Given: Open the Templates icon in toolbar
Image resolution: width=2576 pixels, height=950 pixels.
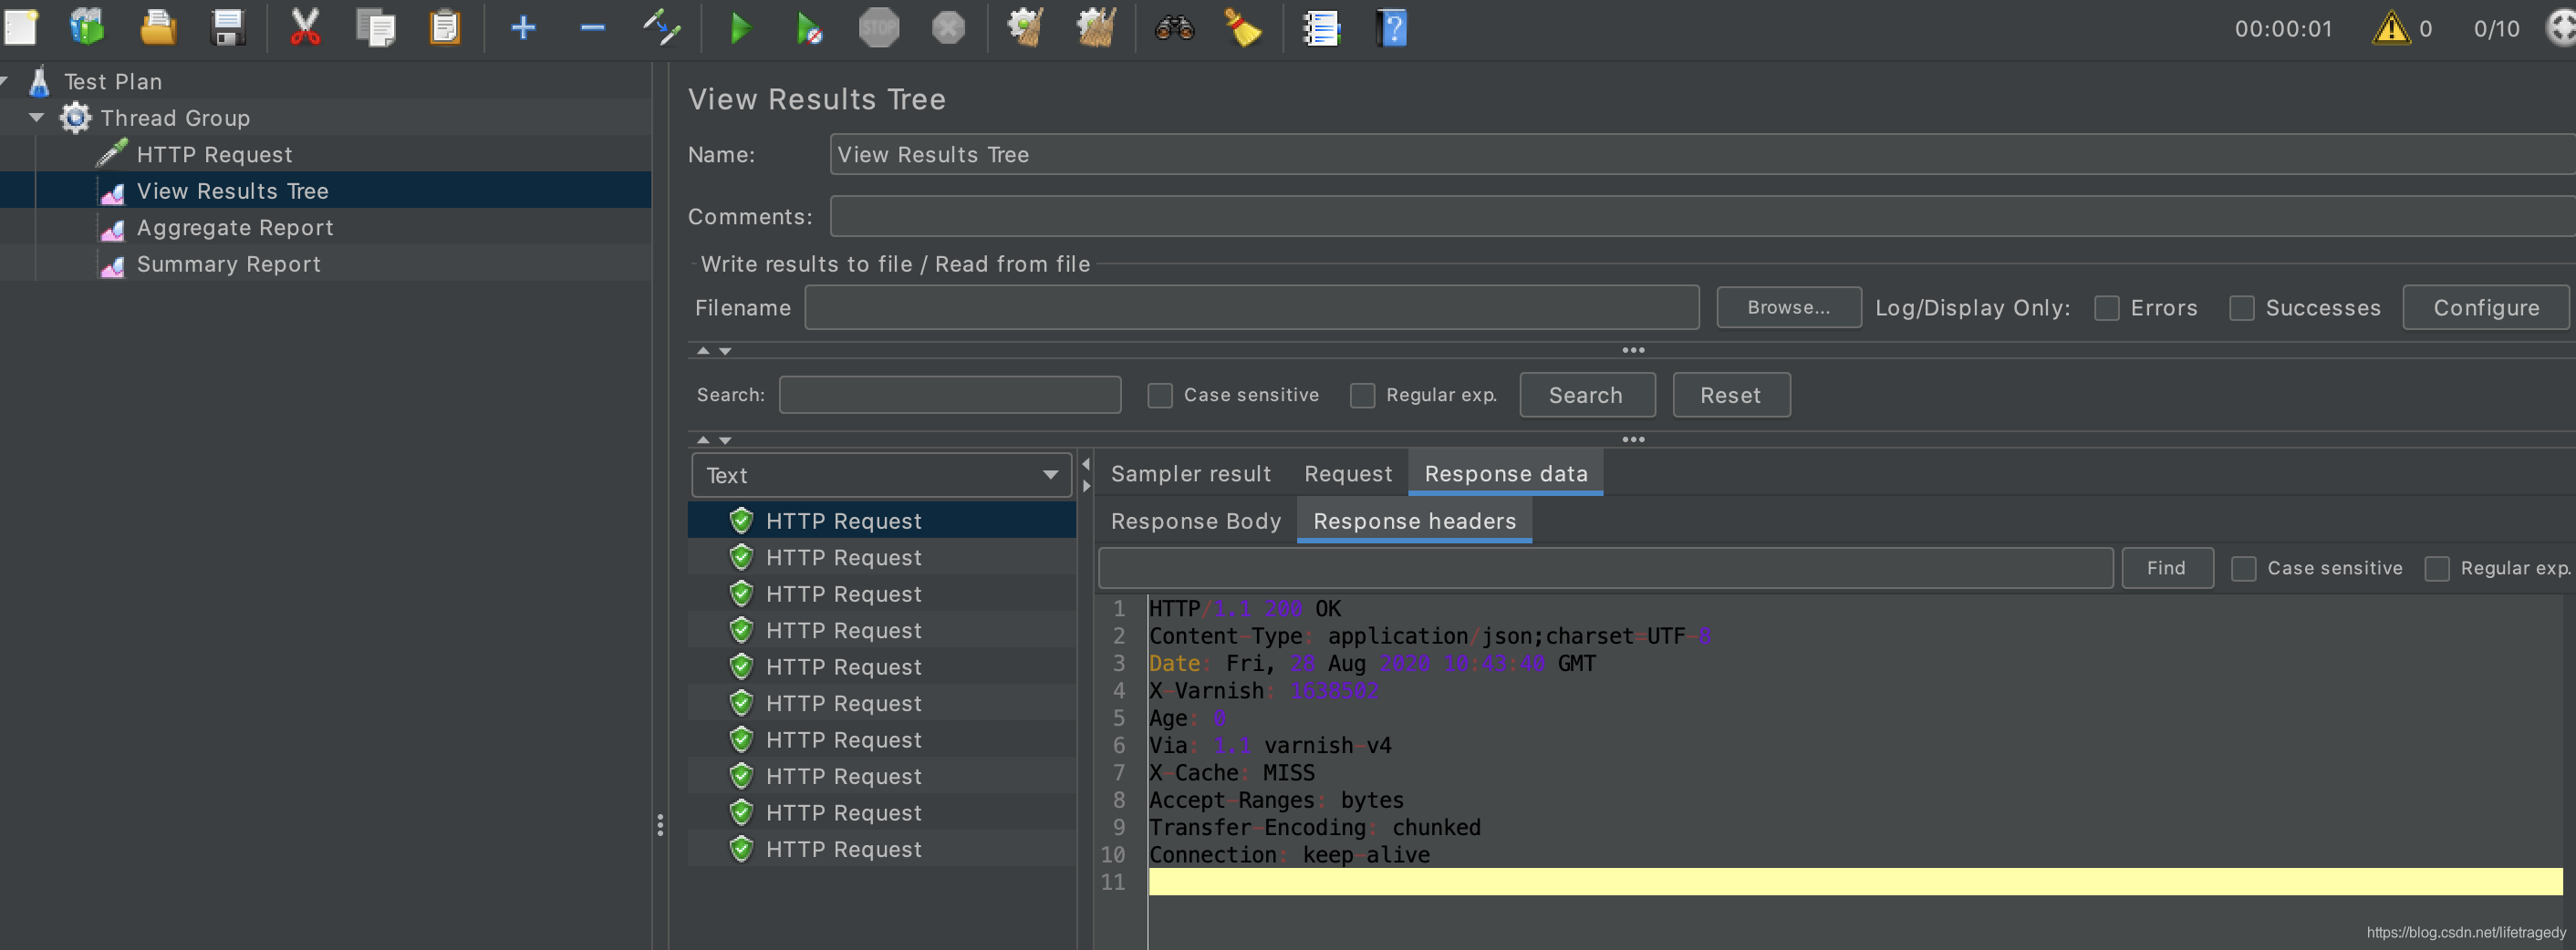Looking at the screenshot, I should pos(87,28).
